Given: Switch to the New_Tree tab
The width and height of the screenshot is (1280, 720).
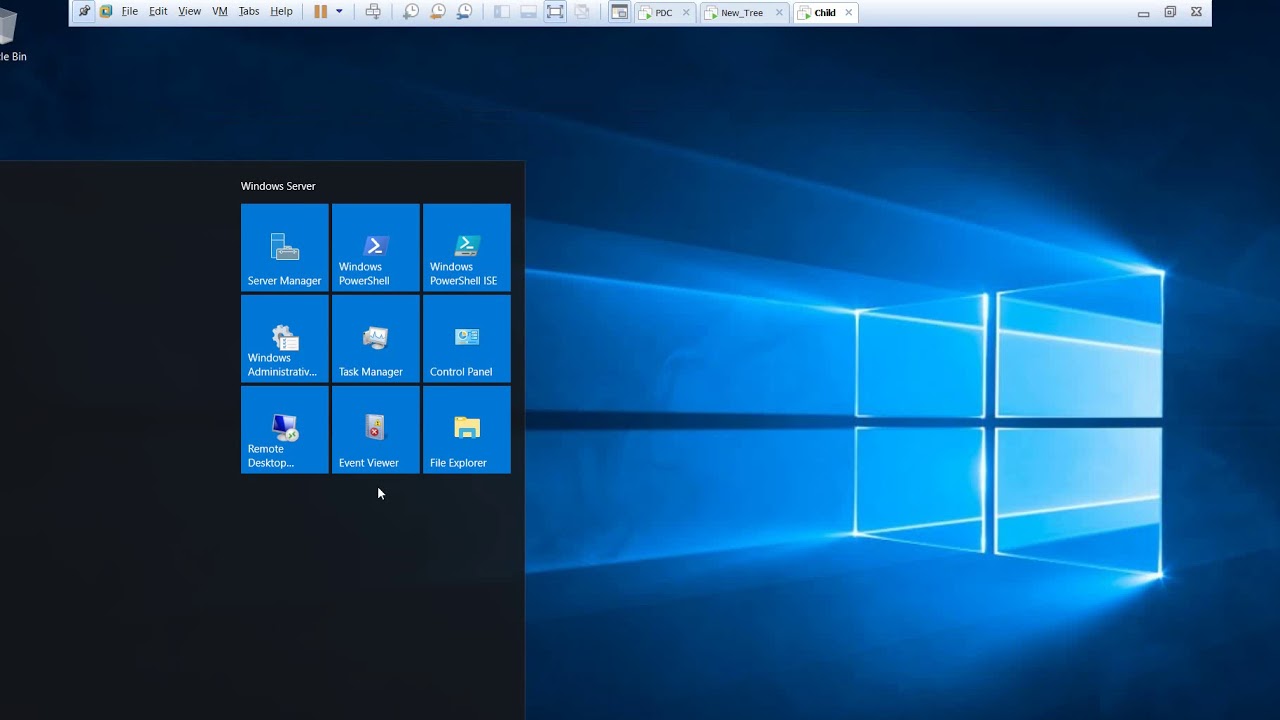Looking at the screenshot, I should pos(742,13).
